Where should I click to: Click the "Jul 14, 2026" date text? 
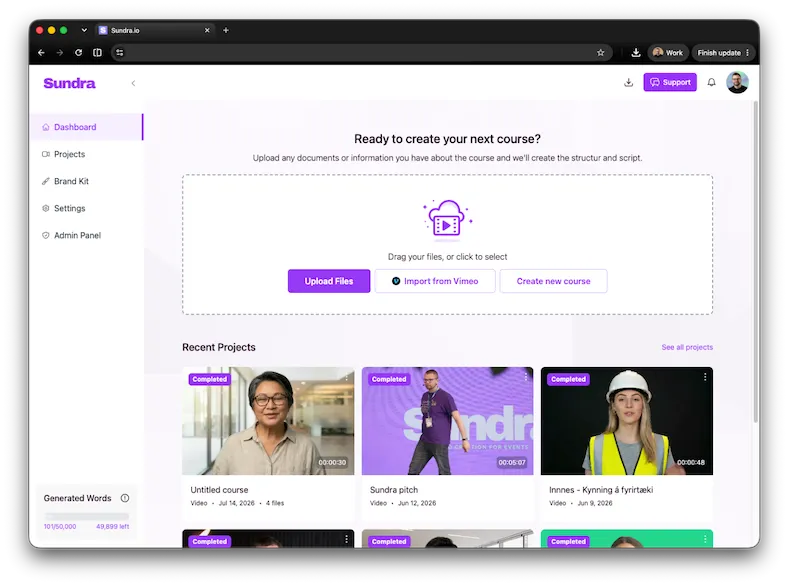tap(236, 503)
